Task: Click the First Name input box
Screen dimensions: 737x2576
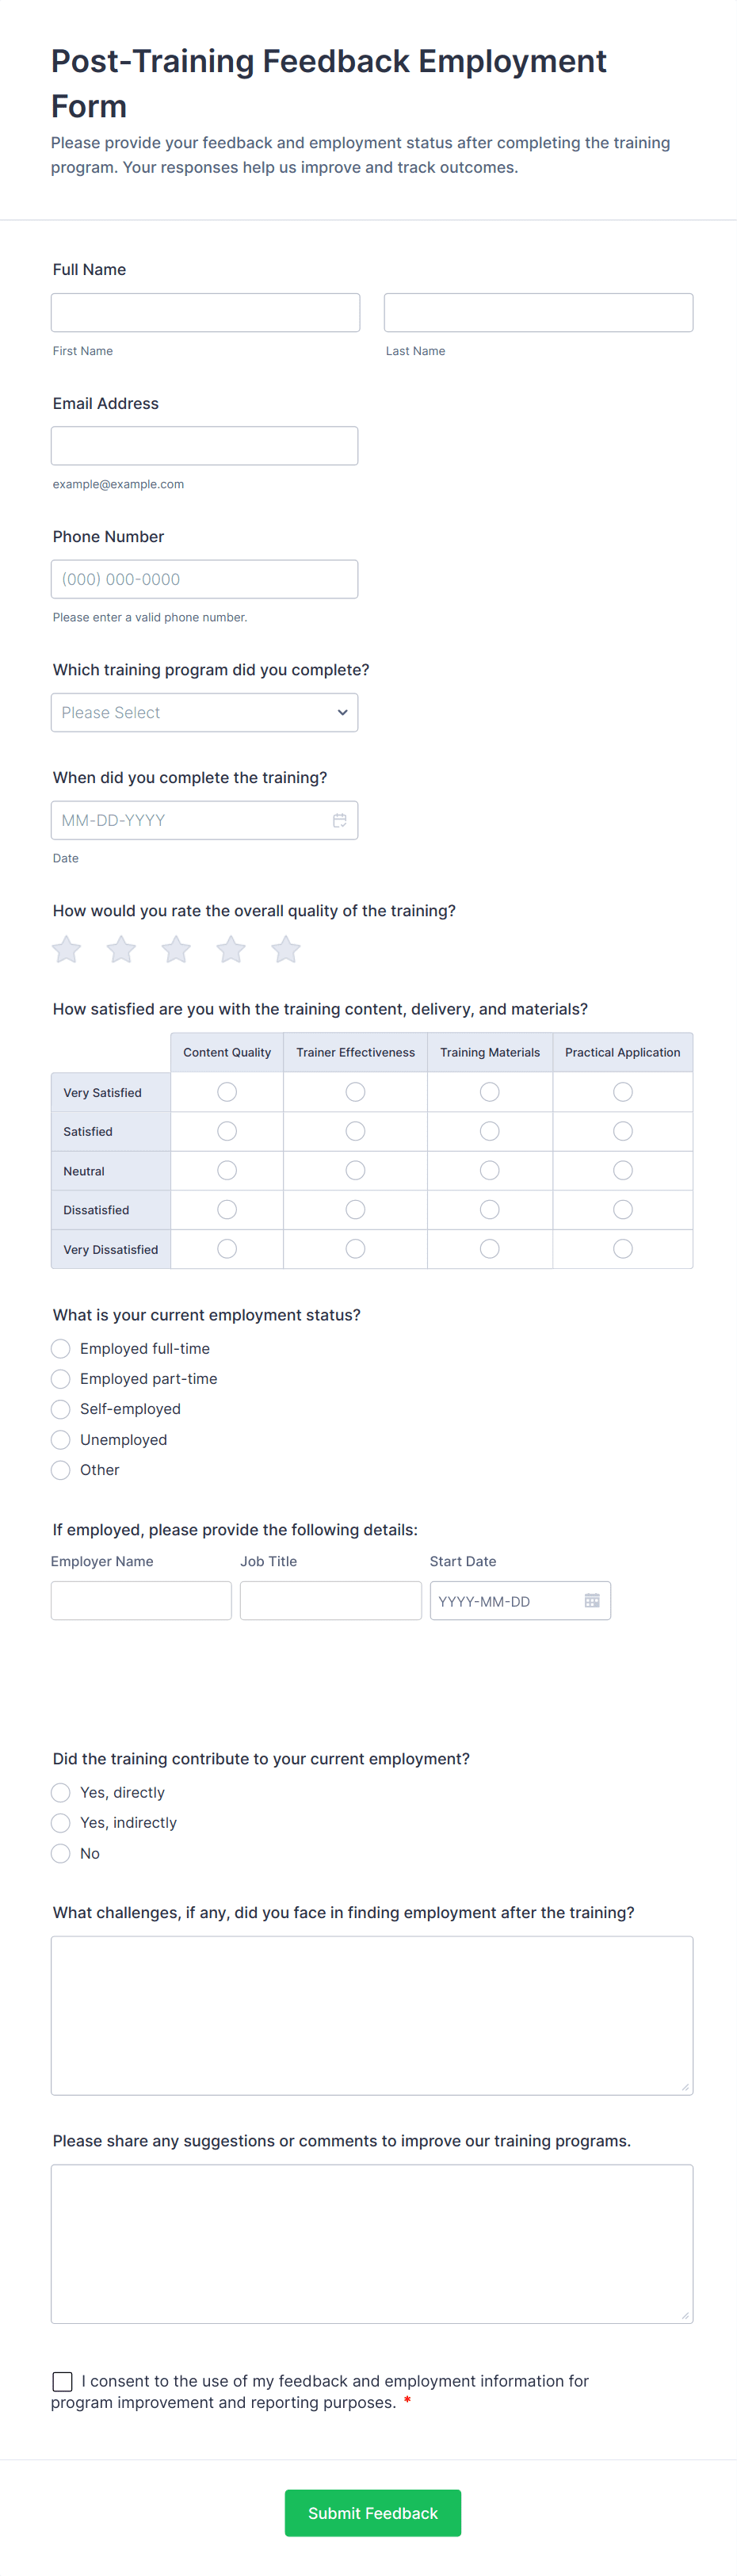Action: [x=205, y=312]
